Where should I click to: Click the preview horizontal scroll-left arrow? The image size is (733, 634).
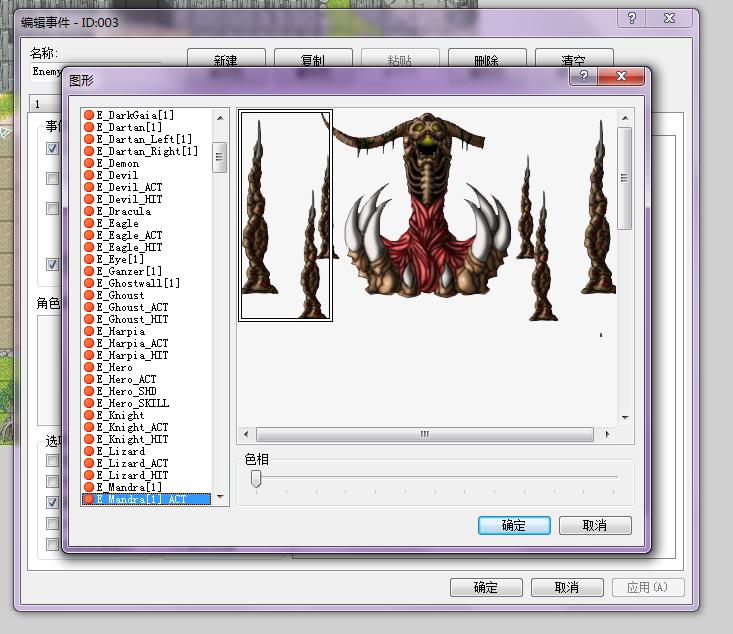tap(246, 434)
